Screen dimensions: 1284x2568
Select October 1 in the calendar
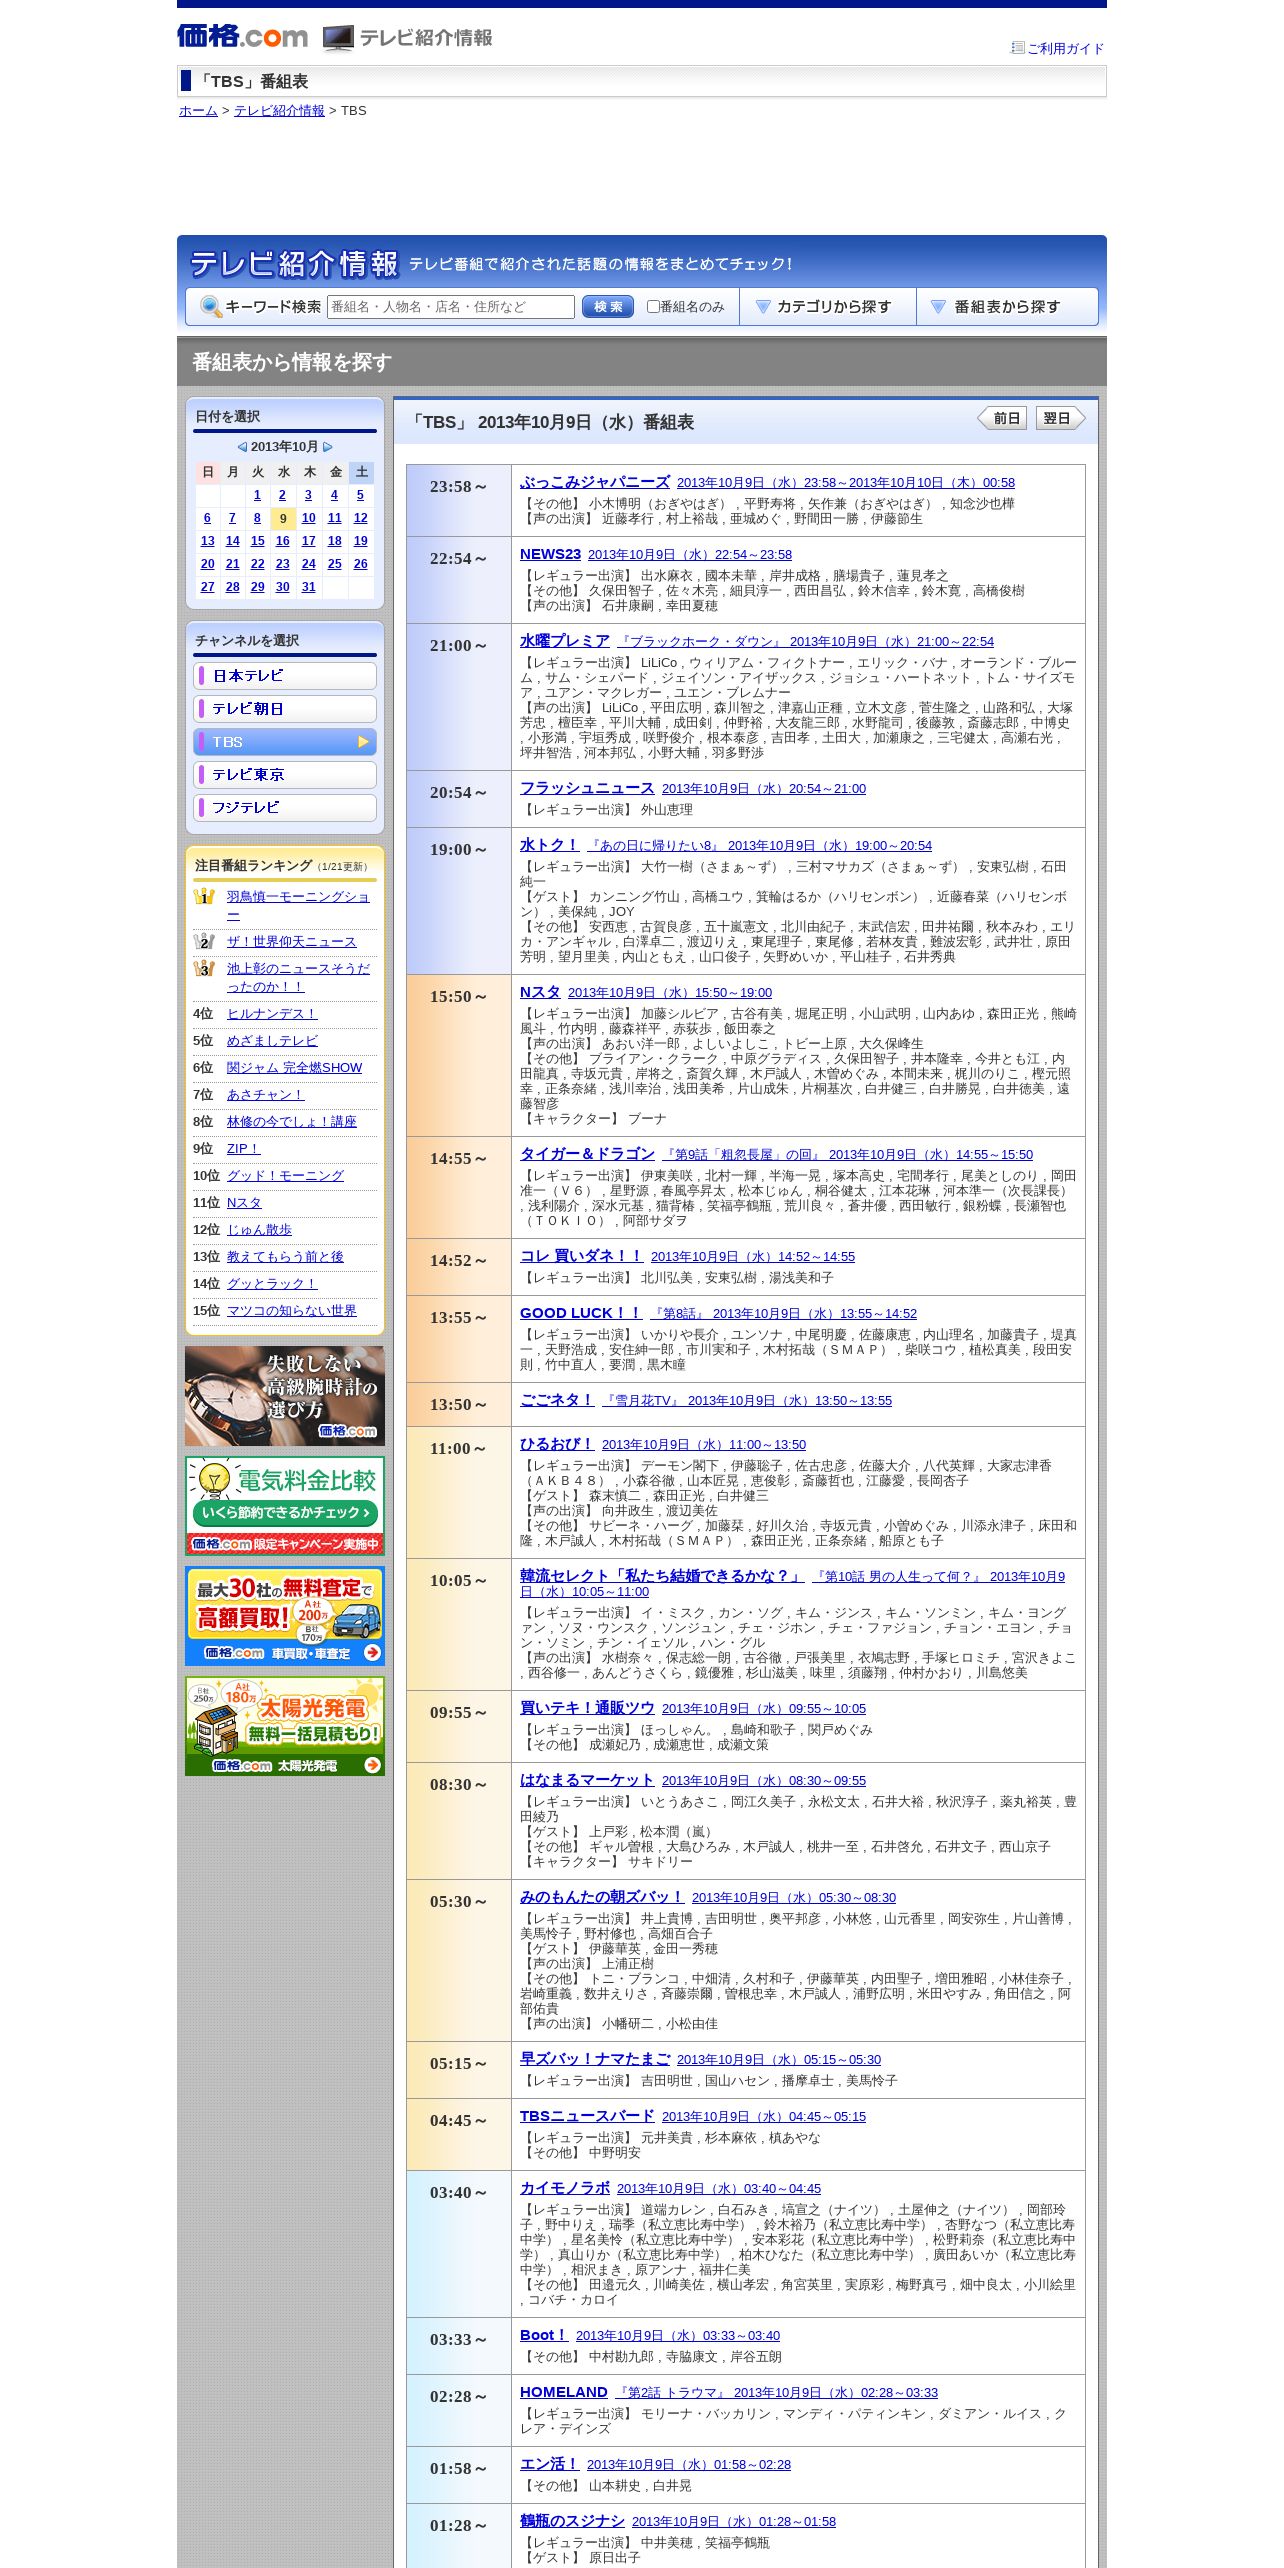pos(257,495)
